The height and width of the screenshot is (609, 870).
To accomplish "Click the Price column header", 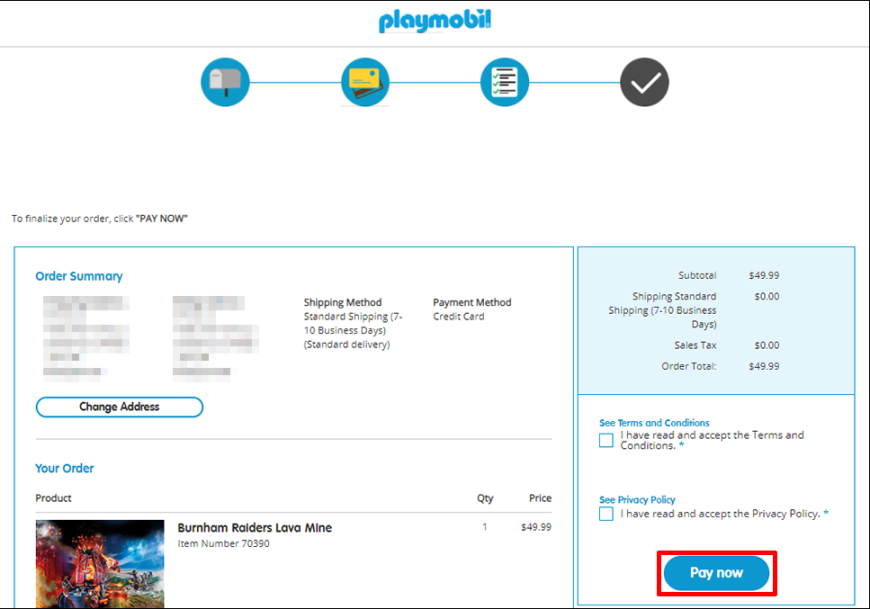I will click(540, 498).
